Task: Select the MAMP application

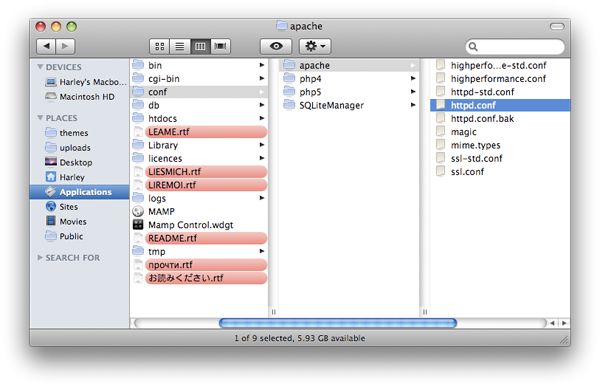Action: (x=199, y=212)
